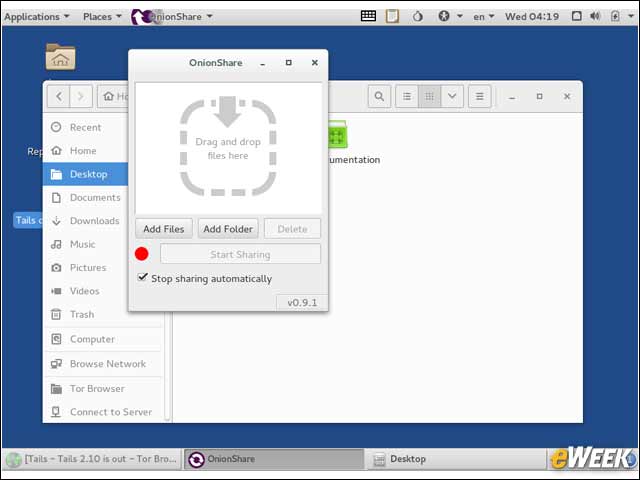Open the Places menu
Viewport: 640px width, 480px height.
[x=102, y=17]
